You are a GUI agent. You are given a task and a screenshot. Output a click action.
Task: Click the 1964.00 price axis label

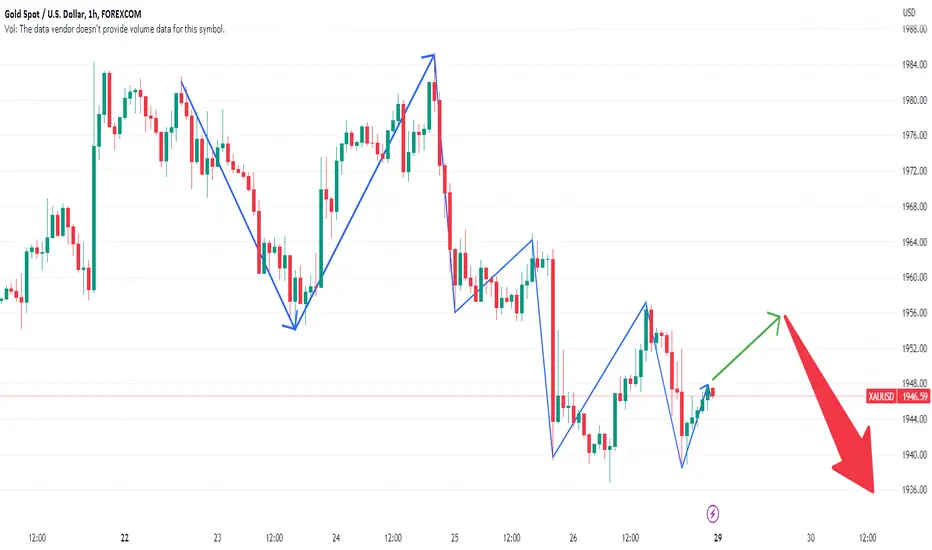pyautogui.click(x=914, y=242)
